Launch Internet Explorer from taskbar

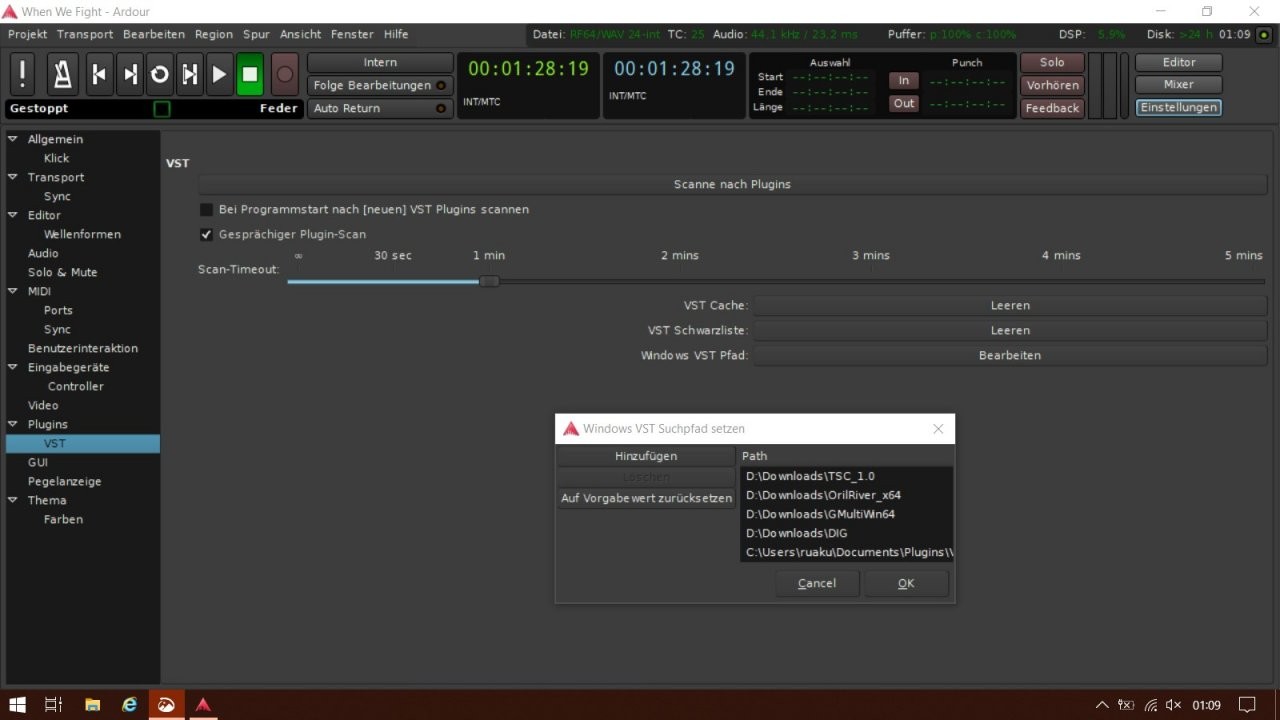coord(130,705)
